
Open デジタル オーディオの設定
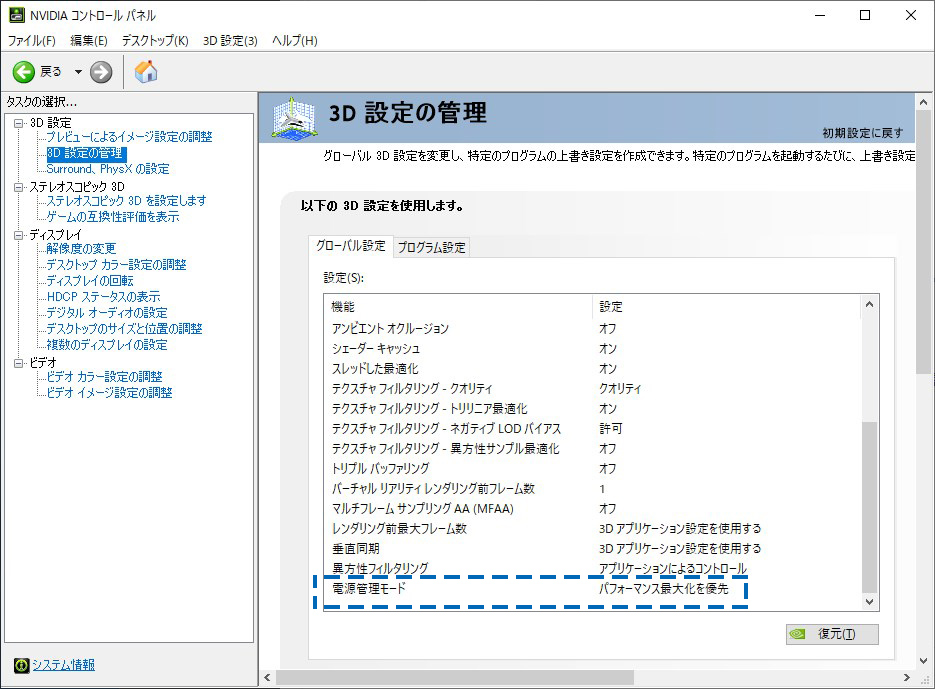[x=107, y=313]
